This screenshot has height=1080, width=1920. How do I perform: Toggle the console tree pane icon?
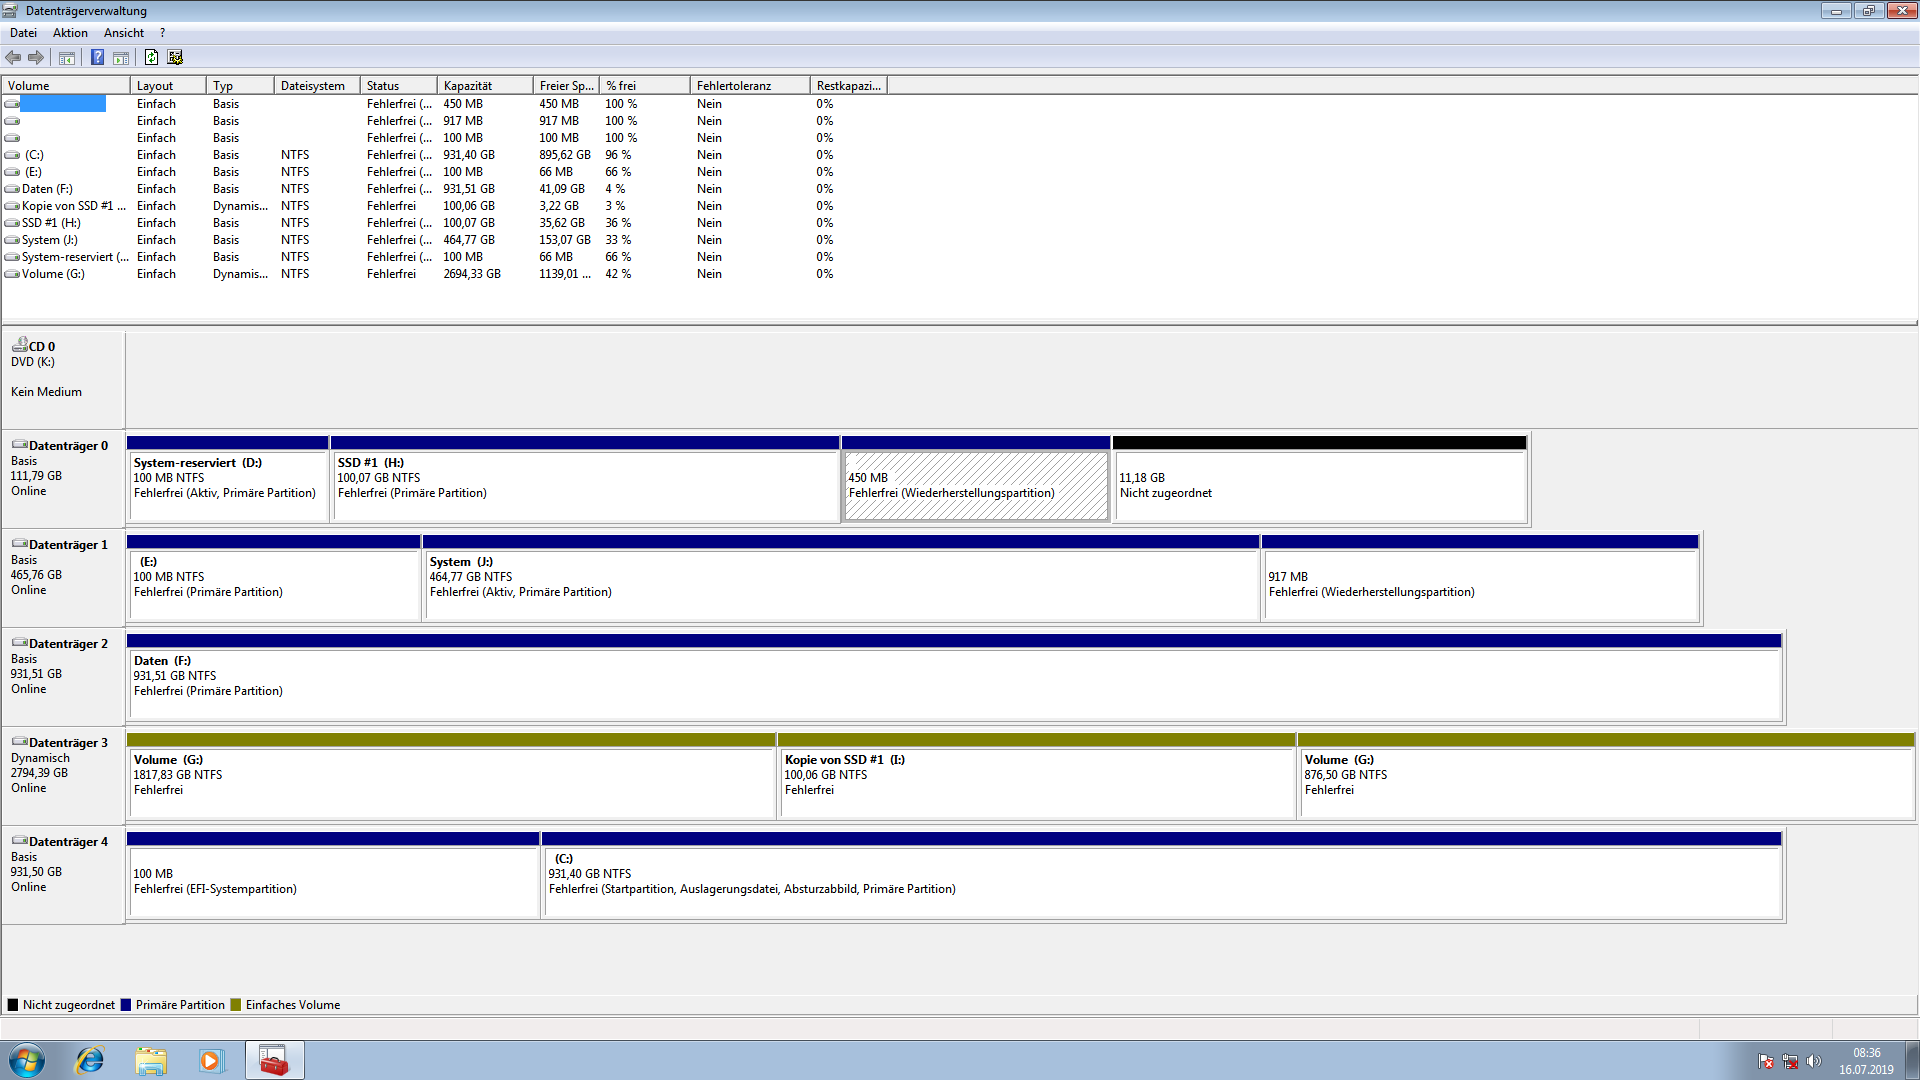tap(67, 57)
